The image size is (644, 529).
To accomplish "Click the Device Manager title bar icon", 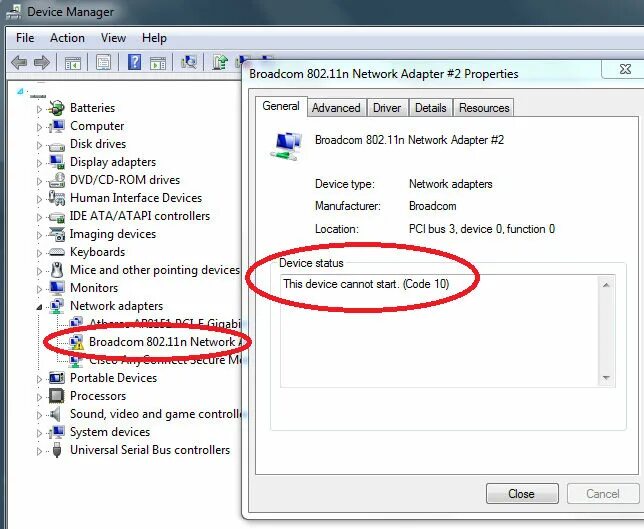I will pyautogui.click(x=14, y=12).
